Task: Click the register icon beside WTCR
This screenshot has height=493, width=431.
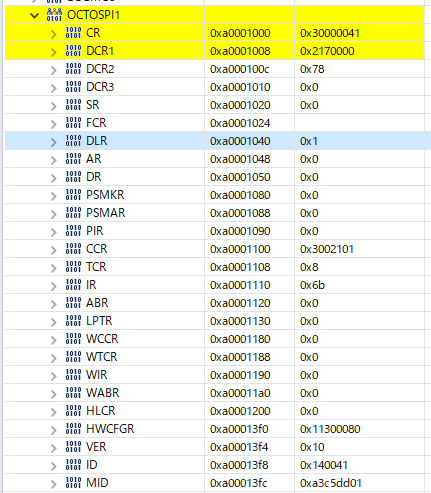Action: (73, 357)
